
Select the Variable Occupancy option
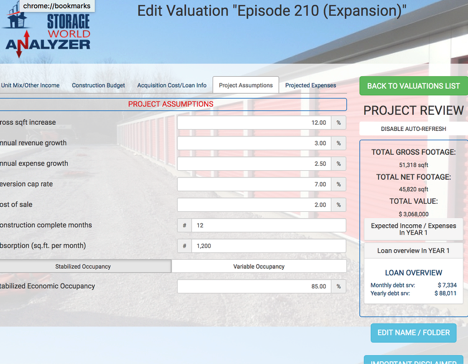pos(259,266)
